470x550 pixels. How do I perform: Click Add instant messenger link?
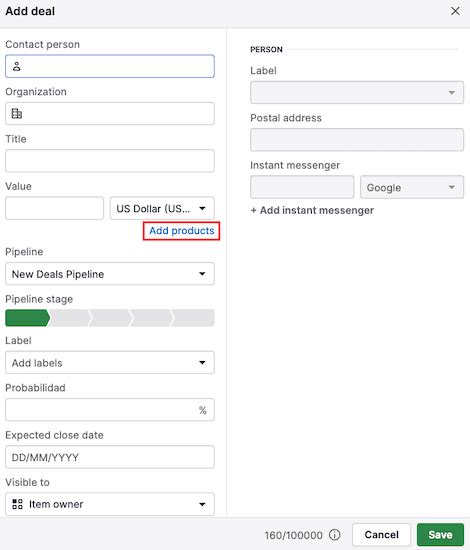[312, 210]
